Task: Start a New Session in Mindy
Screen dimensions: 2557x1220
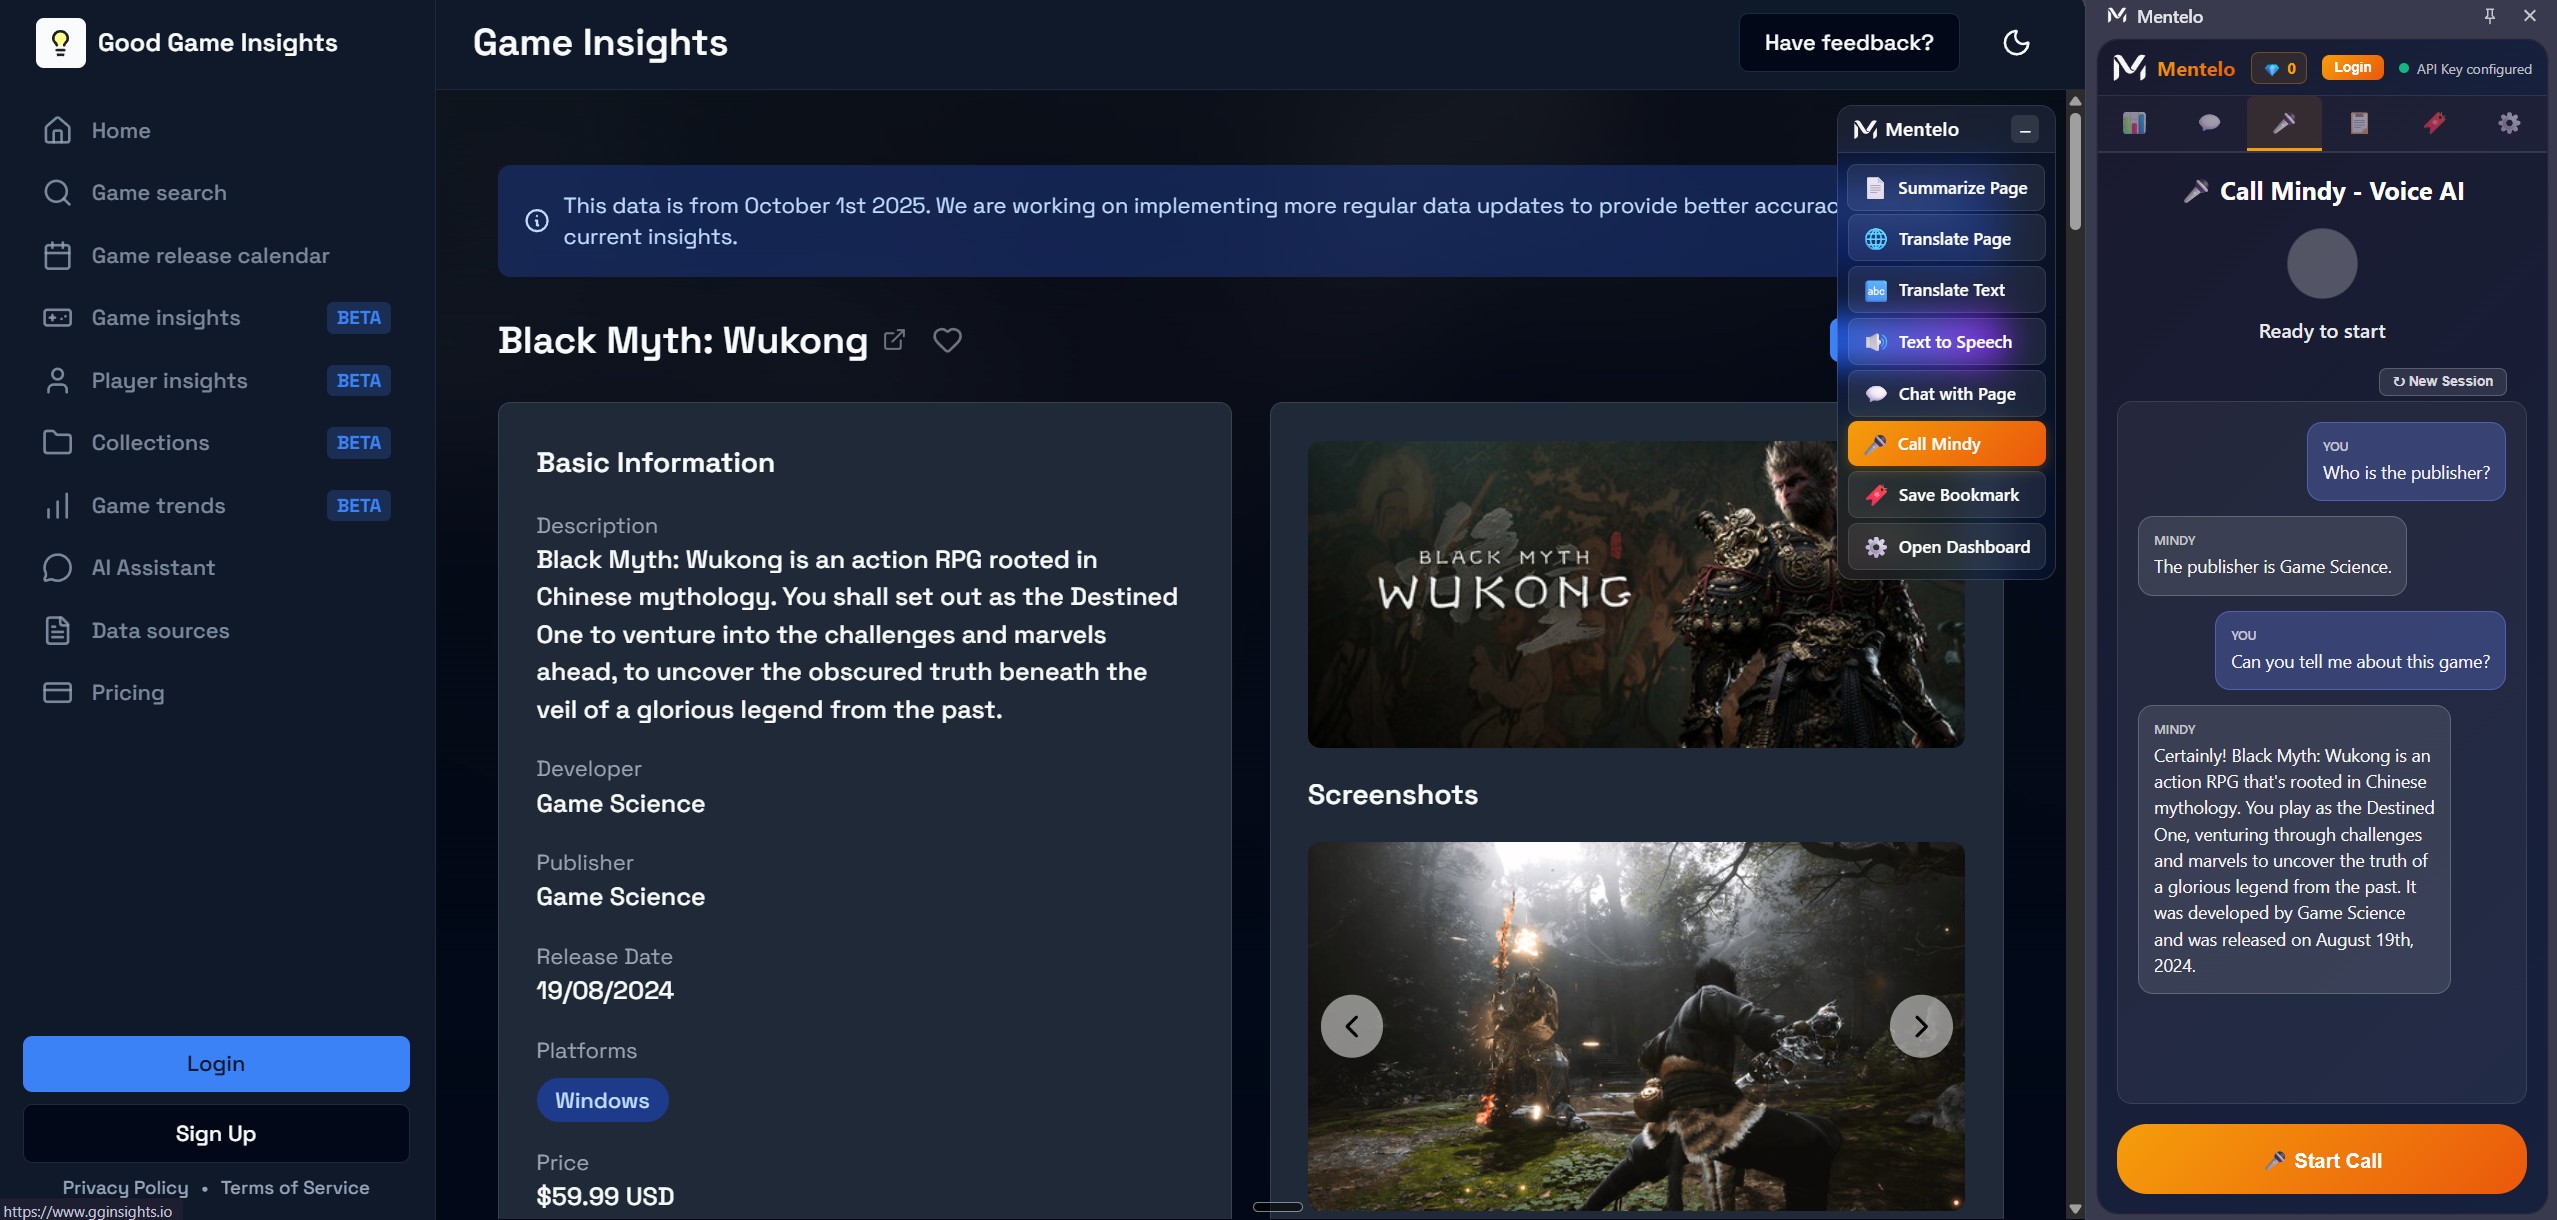Action: [2441, 381]
